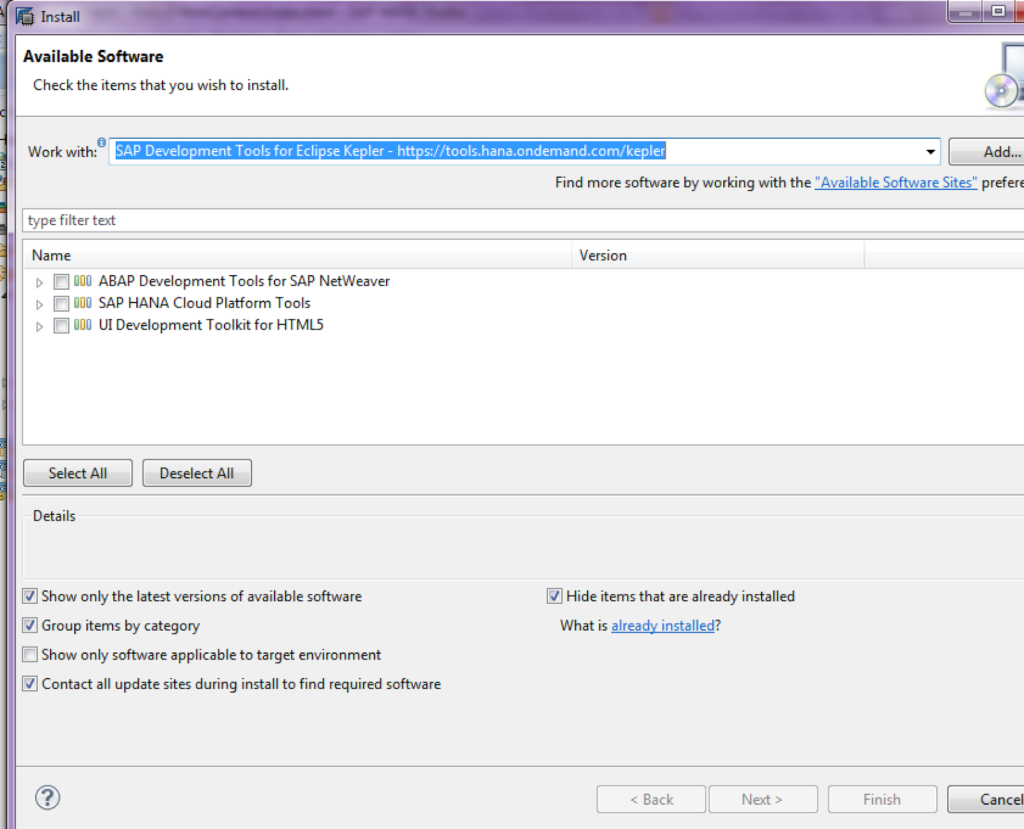Click the Version column header
This screenshot has height=829, width=1024.
(x=718, y=255)
